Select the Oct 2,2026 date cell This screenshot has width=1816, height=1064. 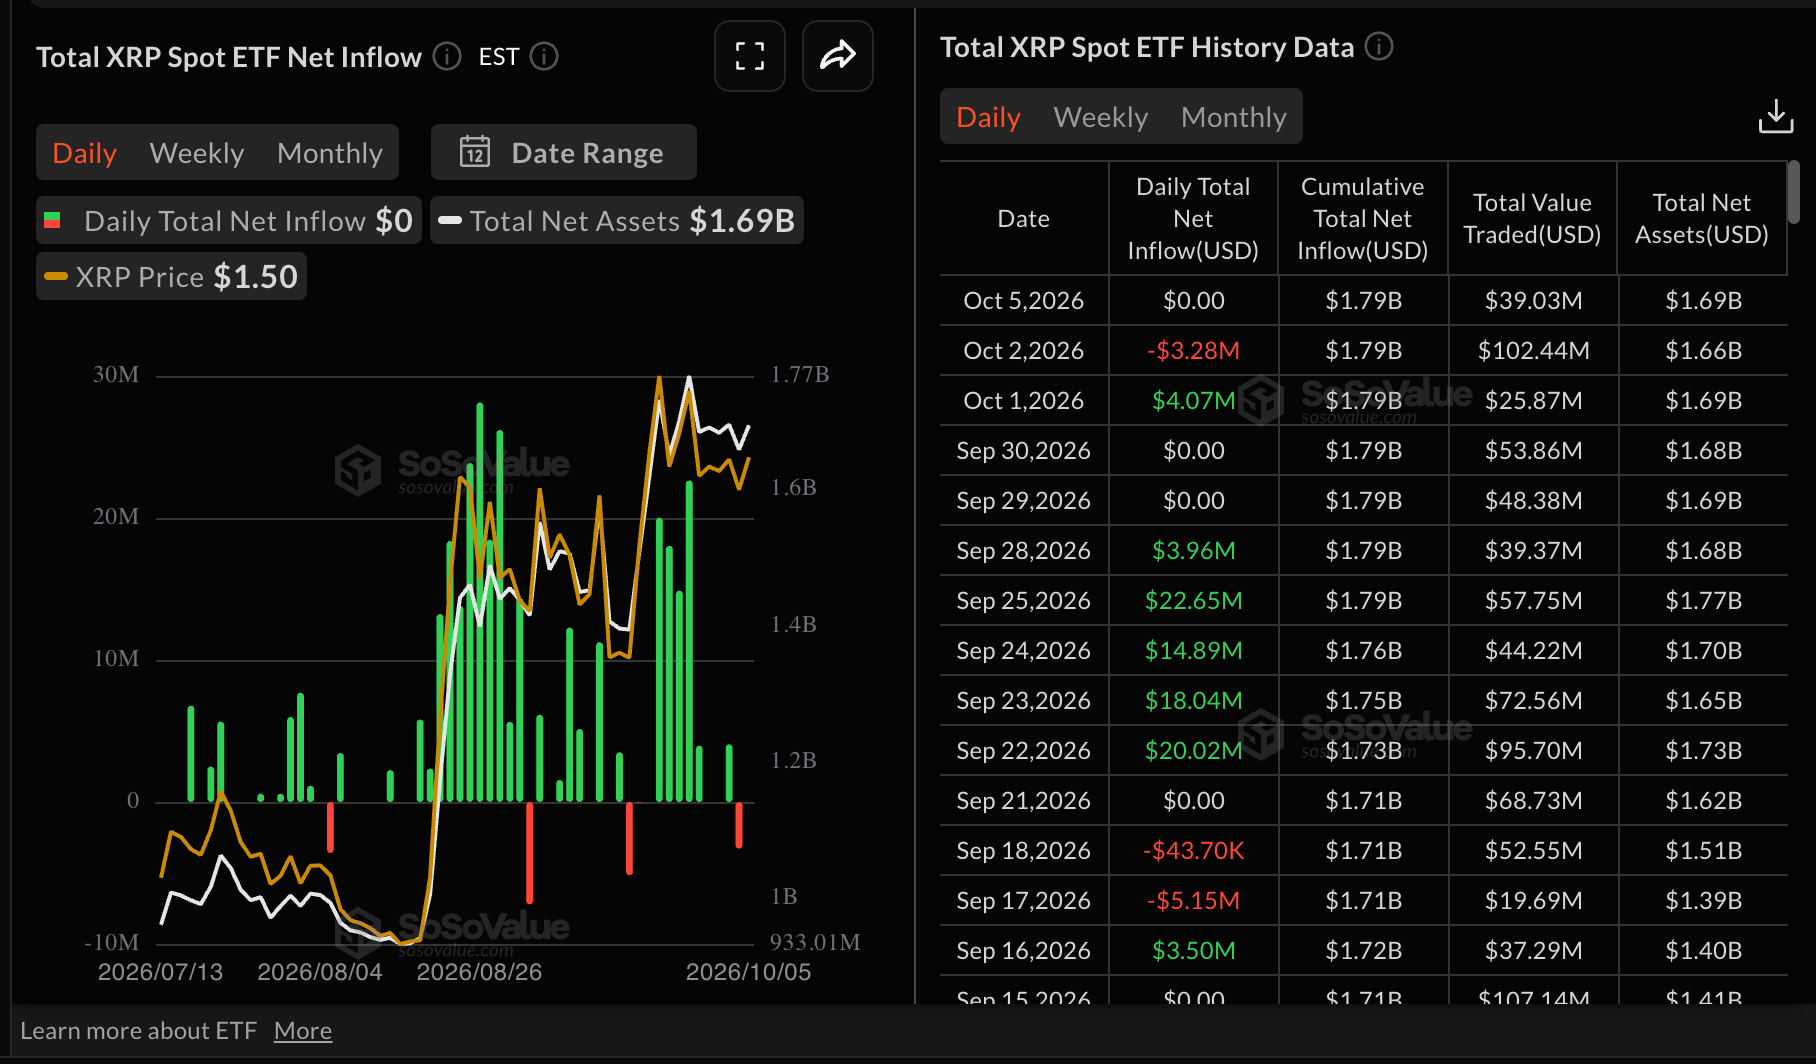coord(1024,350)
